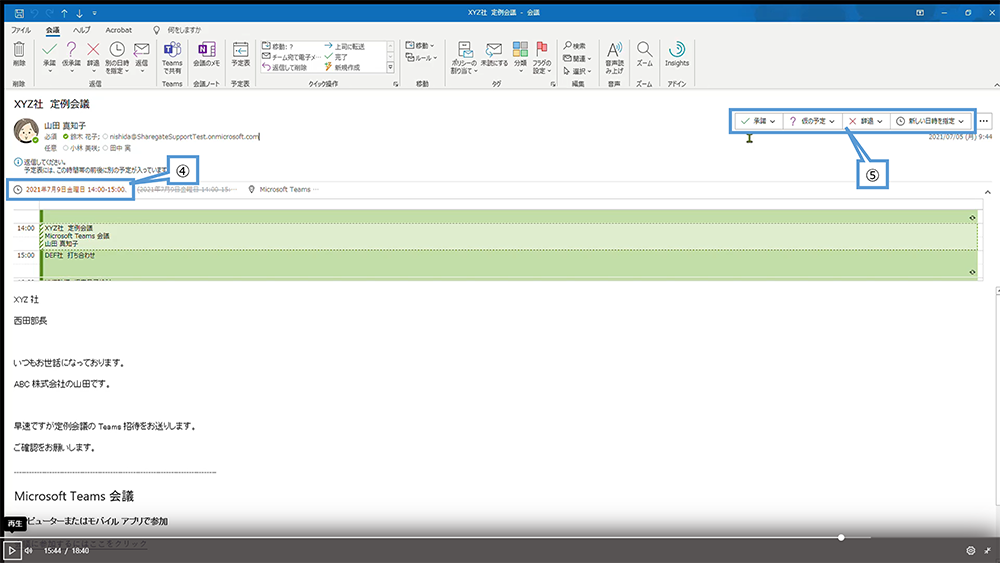
Task: Select the 完了 quick step
Action: pos(336,57)
